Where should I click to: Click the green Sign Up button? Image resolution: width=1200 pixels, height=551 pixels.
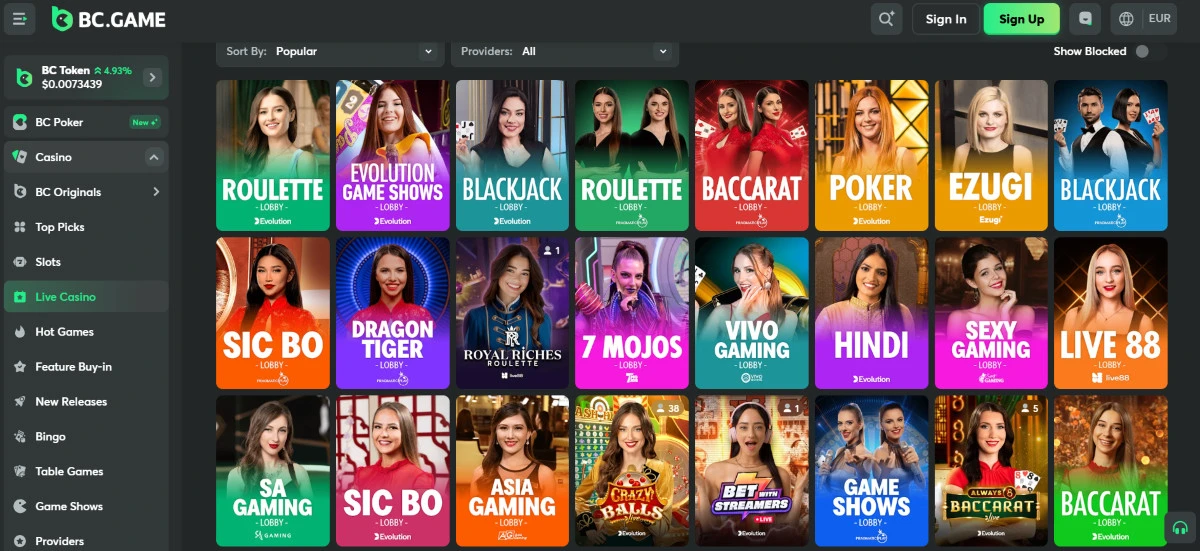click(x=1021, y=19)
